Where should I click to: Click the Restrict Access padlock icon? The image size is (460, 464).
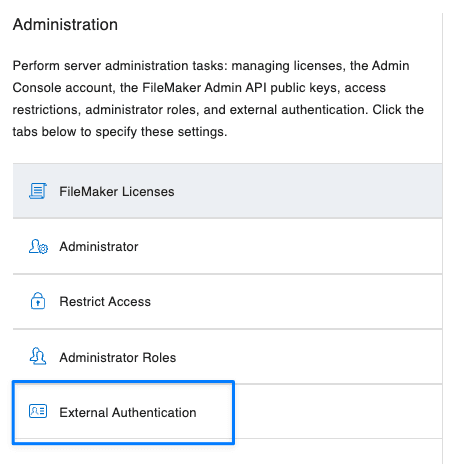[38, 301]
